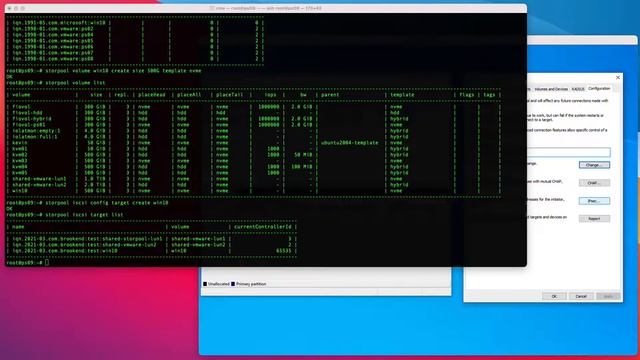The image size is (640, 360).
Task: Click 'kvm05' volume row name
Action: 20,173
